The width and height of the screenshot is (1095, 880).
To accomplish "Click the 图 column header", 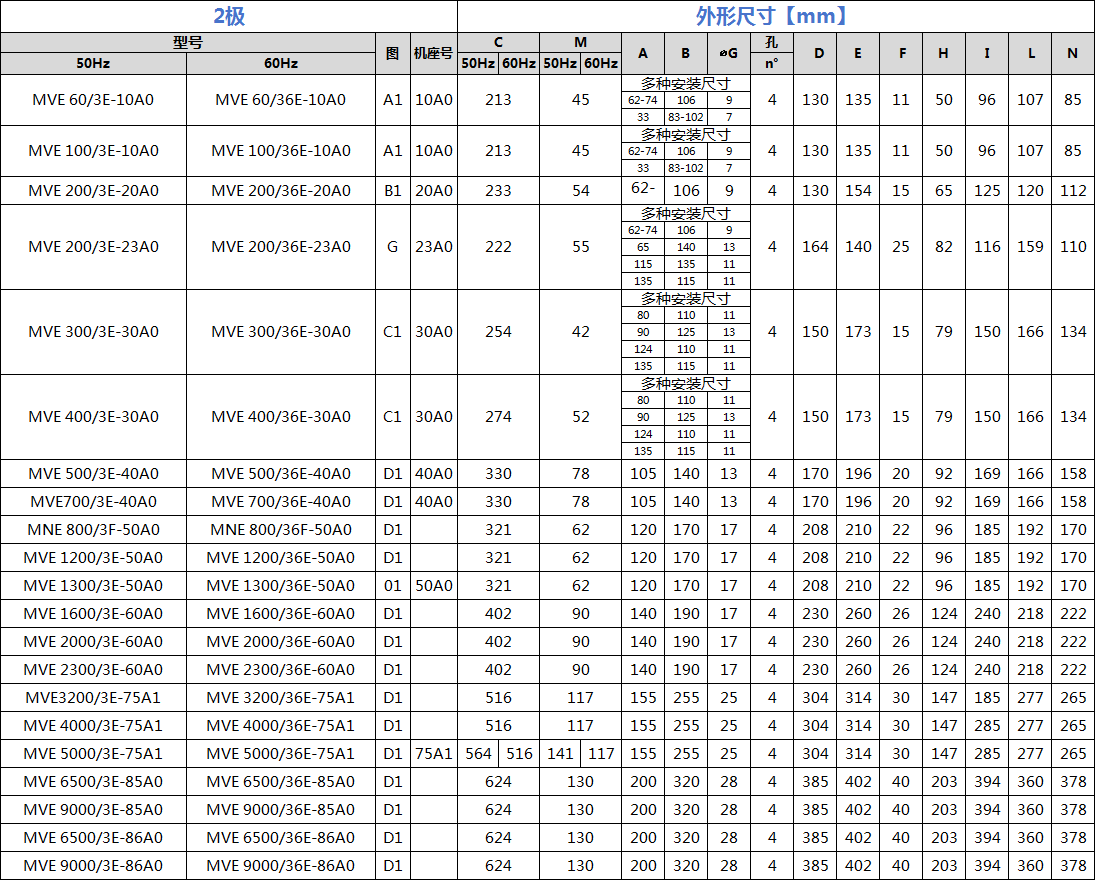I will tap(392, 53).
